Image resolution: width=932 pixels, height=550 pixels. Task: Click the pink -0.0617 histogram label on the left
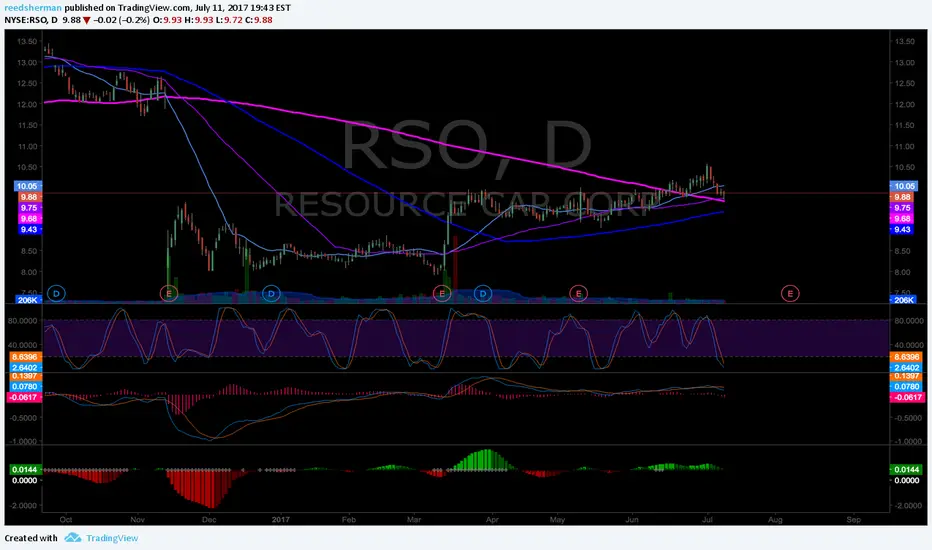[x=24, y=397]
